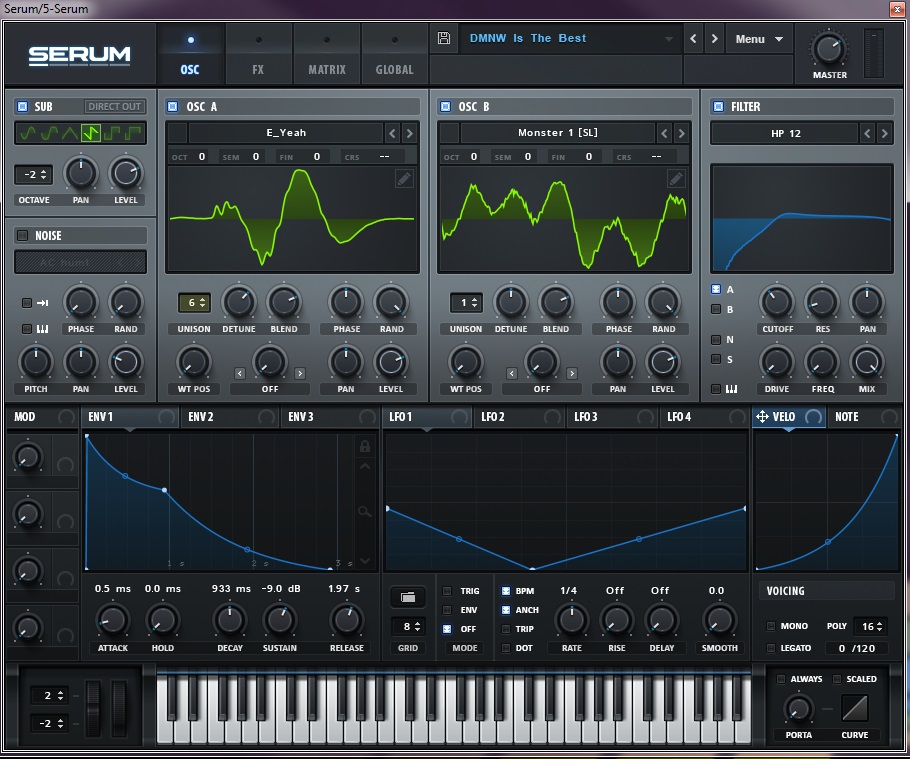
Task: Click the envelope lock icon
Action: click(x=365, y=446)
